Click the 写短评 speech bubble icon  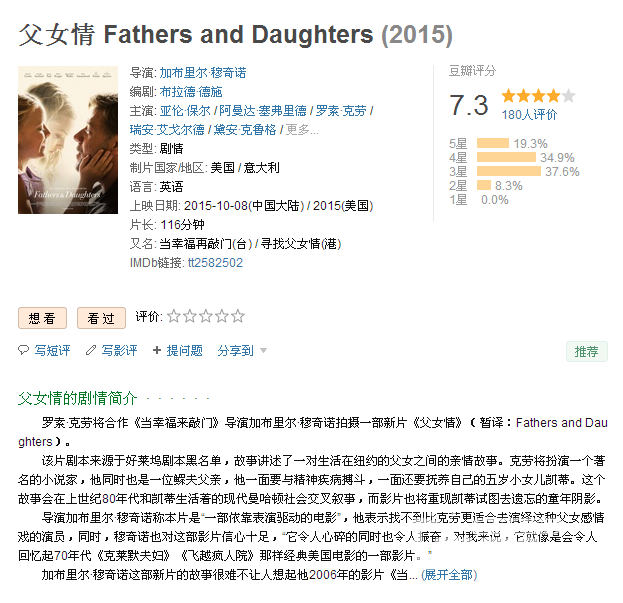click(23, 350)
